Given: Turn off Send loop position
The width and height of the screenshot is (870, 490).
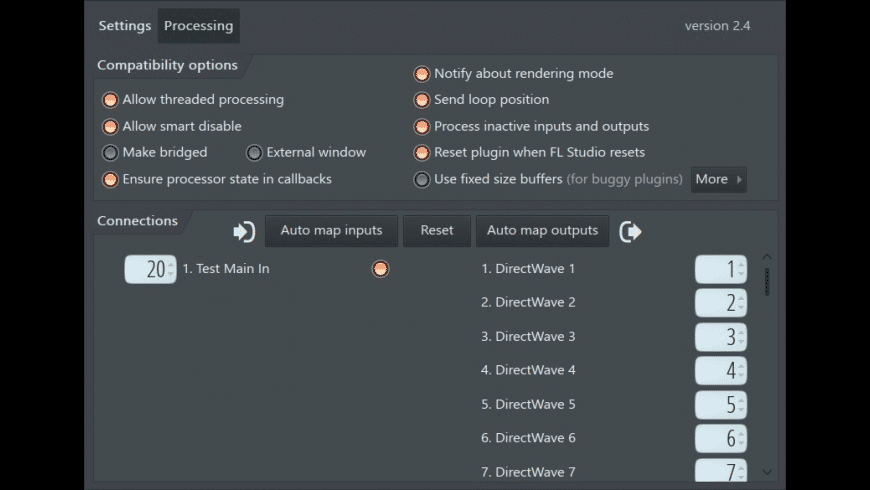Looking at the screenshot, I should (422, 100).
